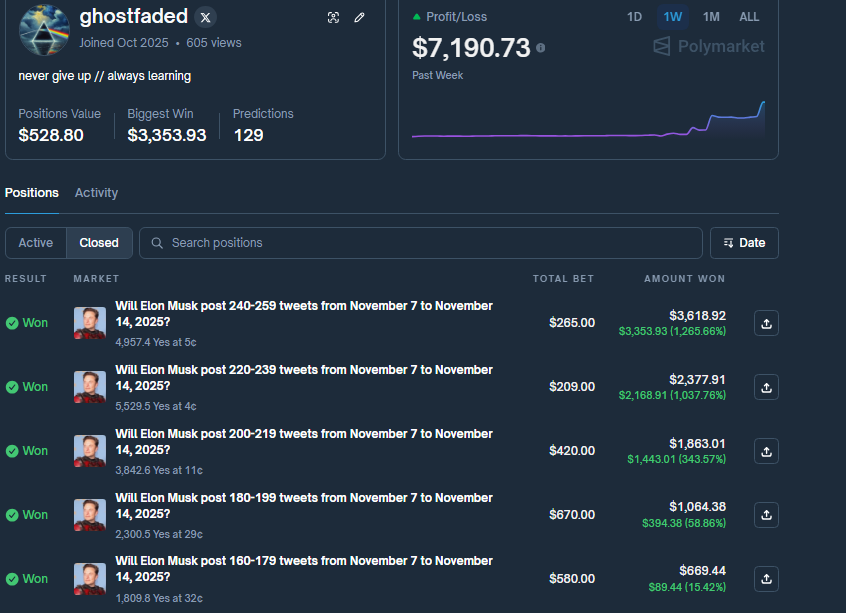The image size is (846, 613).
Task: Switch to Active positions filter
Action: point(36,243)
